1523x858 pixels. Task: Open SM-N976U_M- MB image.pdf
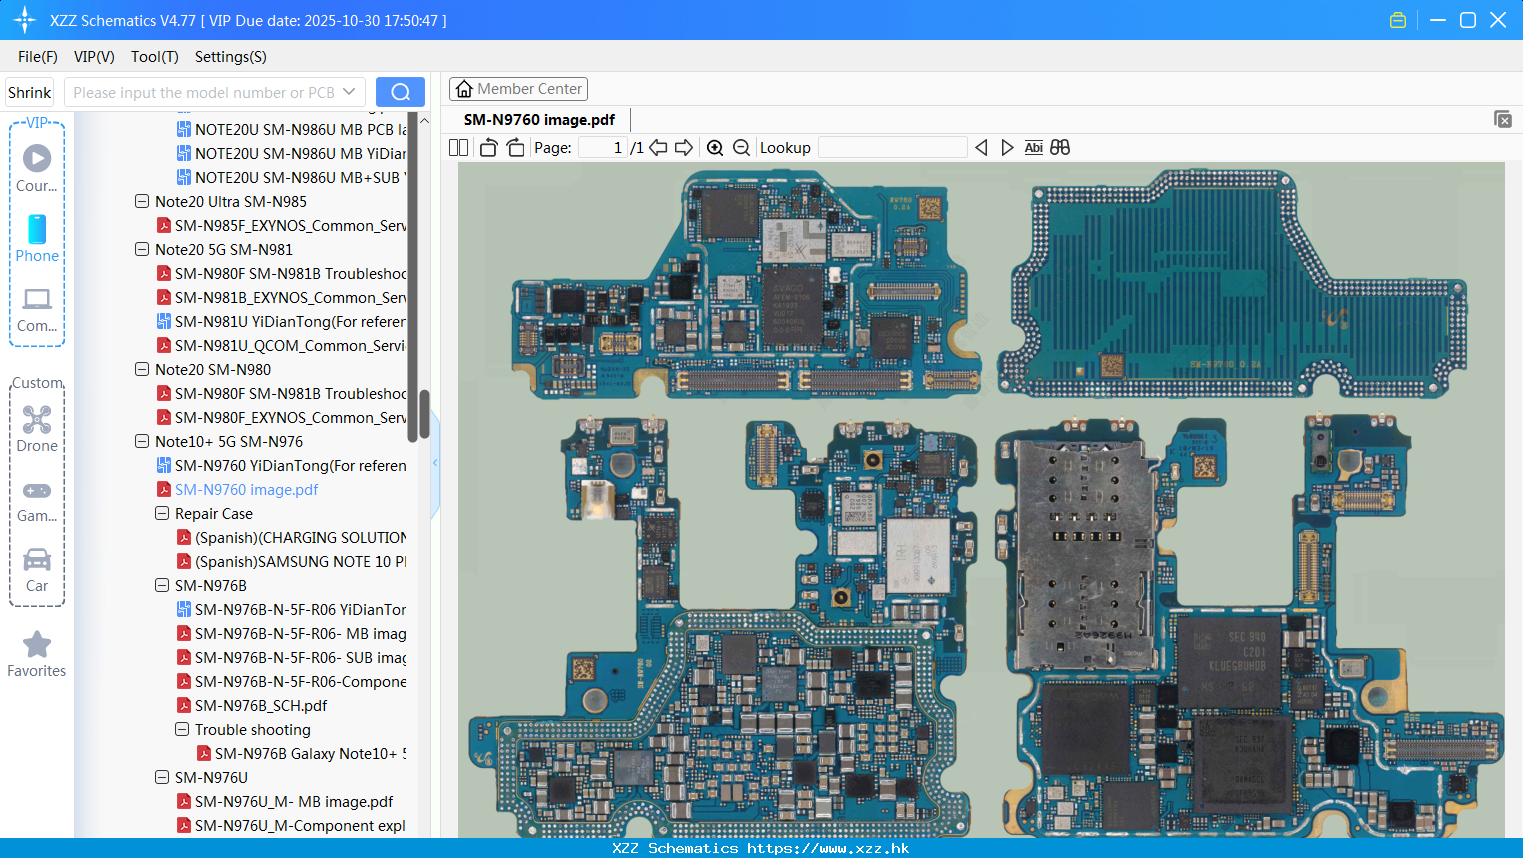(285, 801)
